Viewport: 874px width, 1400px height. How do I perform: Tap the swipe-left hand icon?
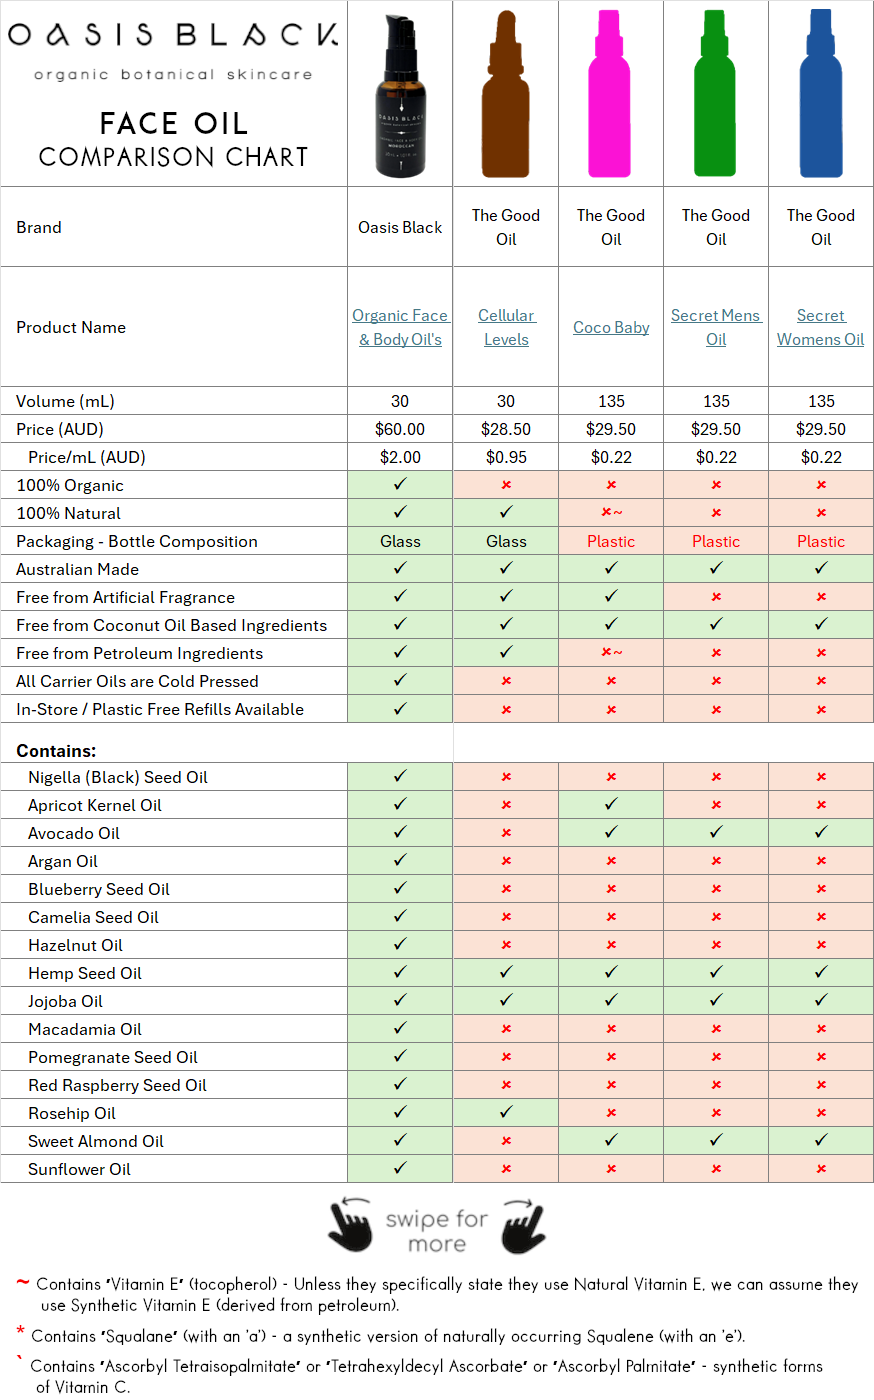(350, 1225)
